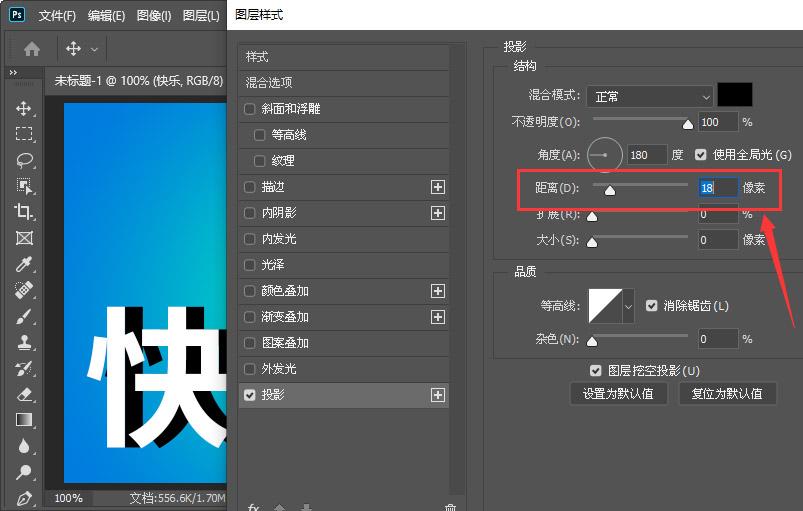This screenshot has width=803, height=511.
Task: Open the 混合模式 dropdown showing 正常
Action: tap(649, 96)
